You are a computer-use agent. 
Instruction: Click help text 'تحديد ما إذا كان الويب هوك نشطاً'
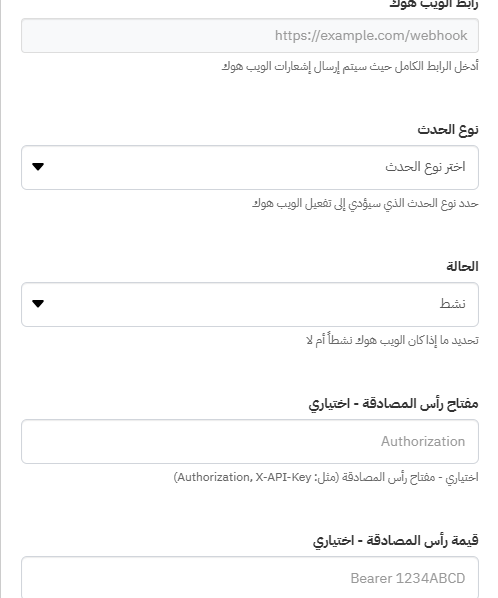coord(392,340)
